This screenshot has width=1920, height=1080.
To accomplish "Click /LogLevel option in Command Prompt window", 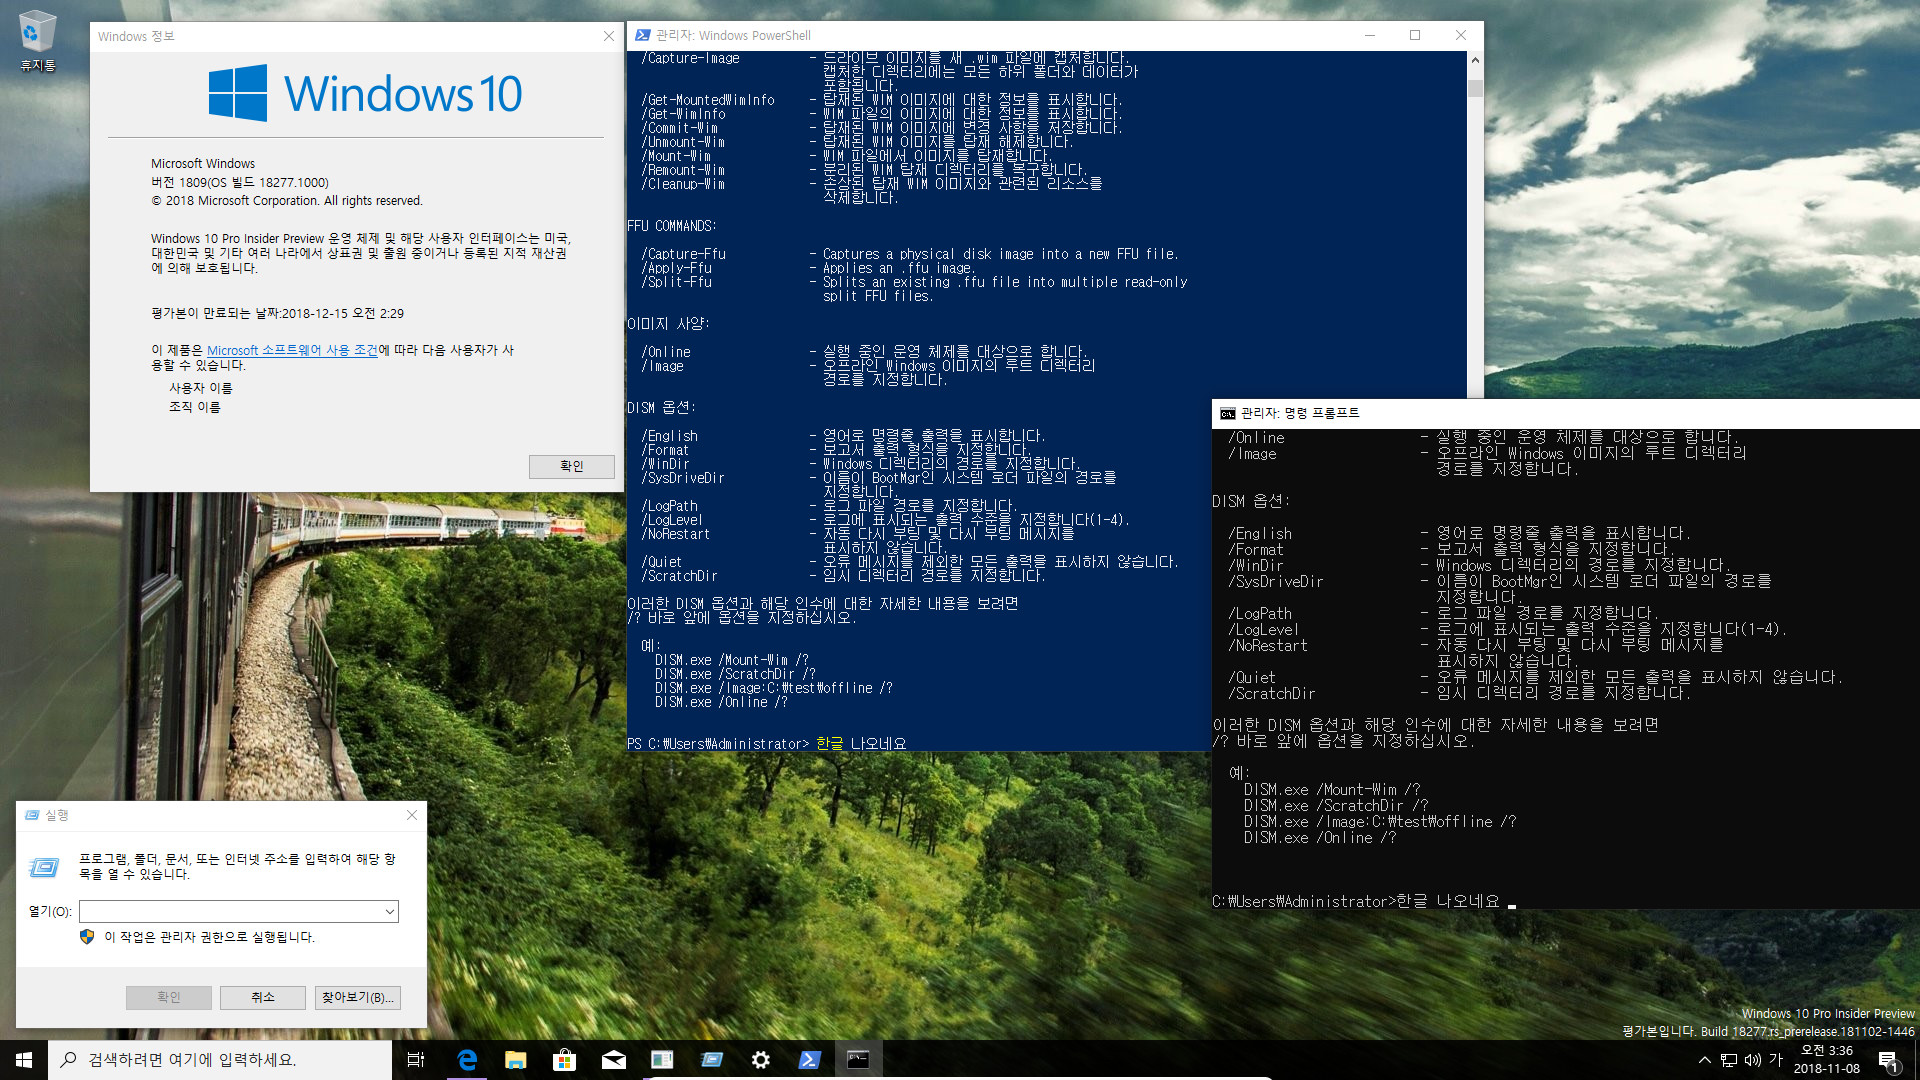I will tap(1263, 630).
